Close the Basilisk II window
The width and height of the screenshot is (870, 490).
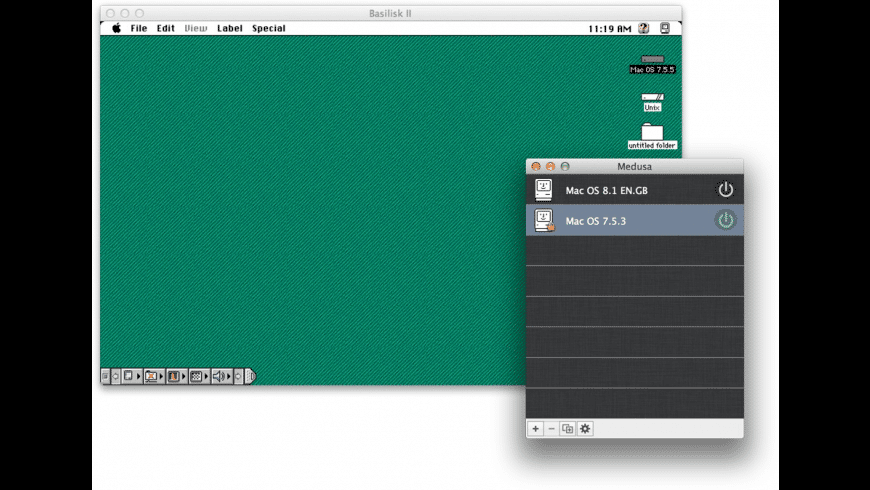point(110,13)
